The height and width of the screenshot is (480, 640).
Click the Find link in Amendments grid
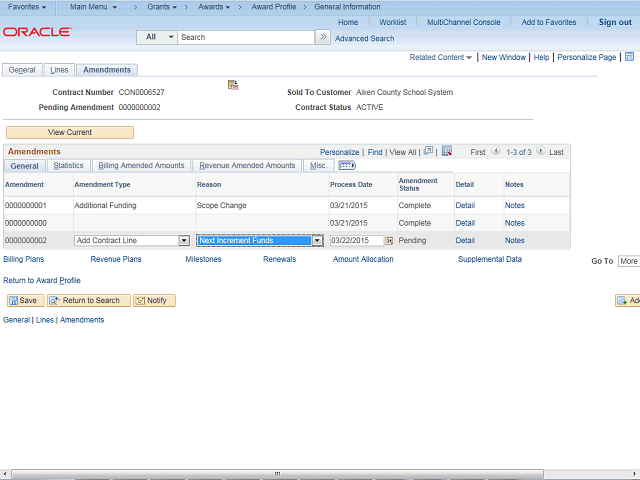tap(375, 152)
